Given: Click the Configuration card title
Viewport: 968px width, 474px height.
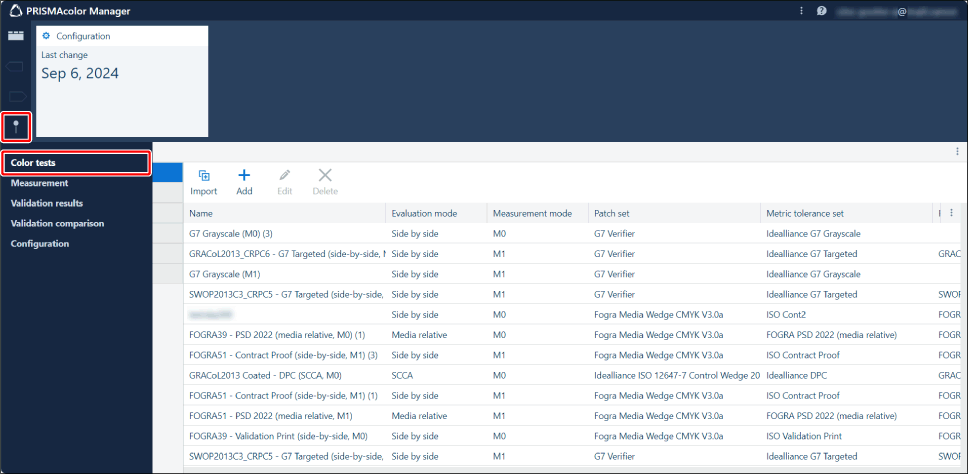Looking at the screenshot, I should click(x=83, y=36).
